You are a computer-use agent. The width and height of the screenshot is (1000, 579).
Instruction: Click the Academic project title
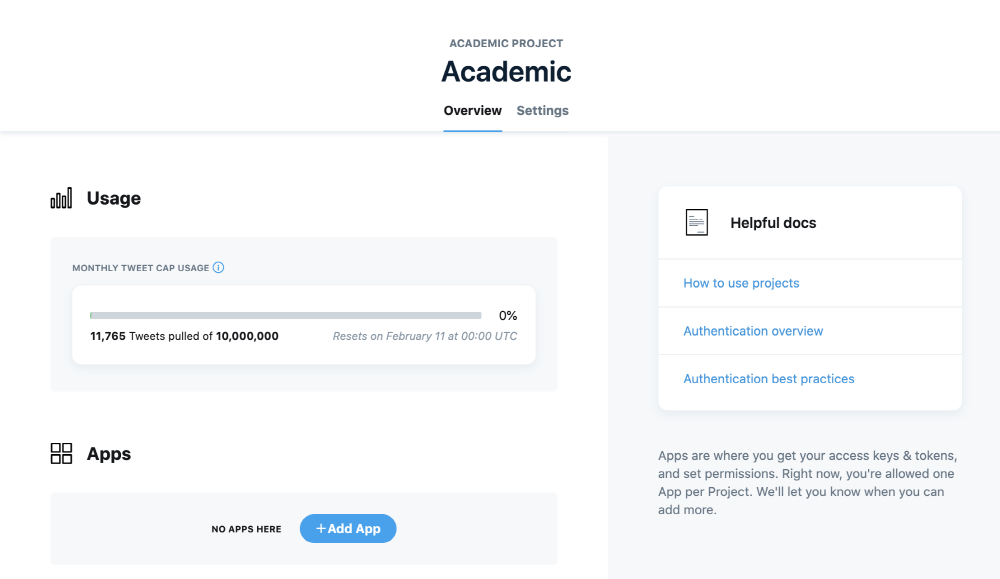click(x=506, y=72)
